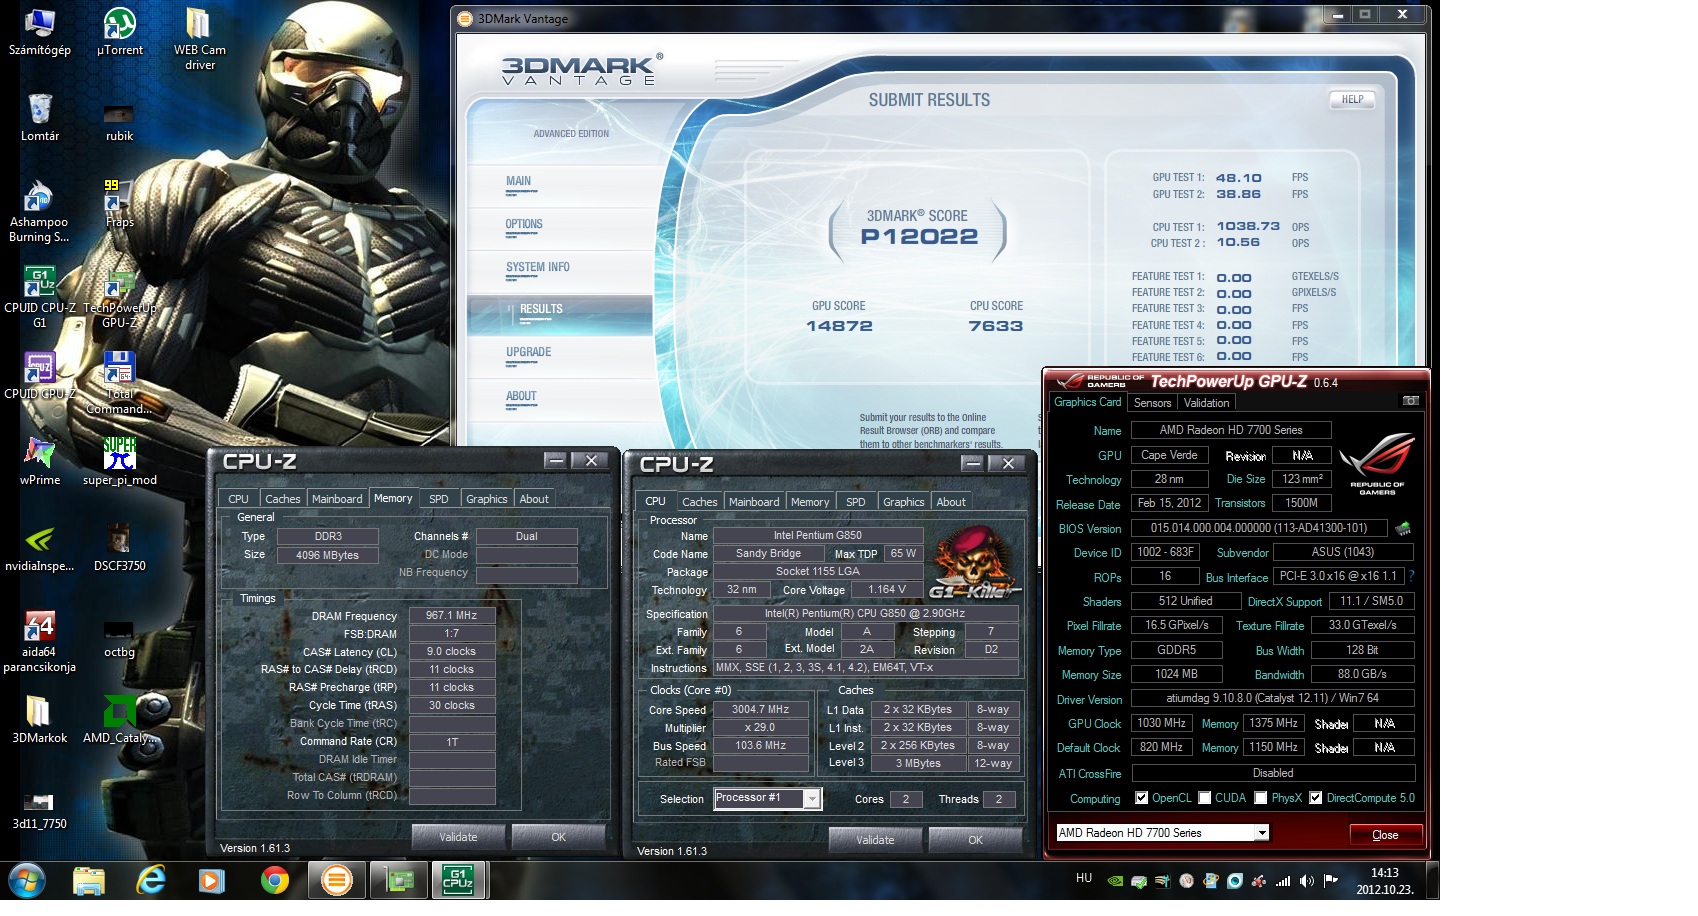Click the GPU-Z BIOS save chip icon
Image resolution: width=1698 pixels, height=916 pixels.
1403,528
